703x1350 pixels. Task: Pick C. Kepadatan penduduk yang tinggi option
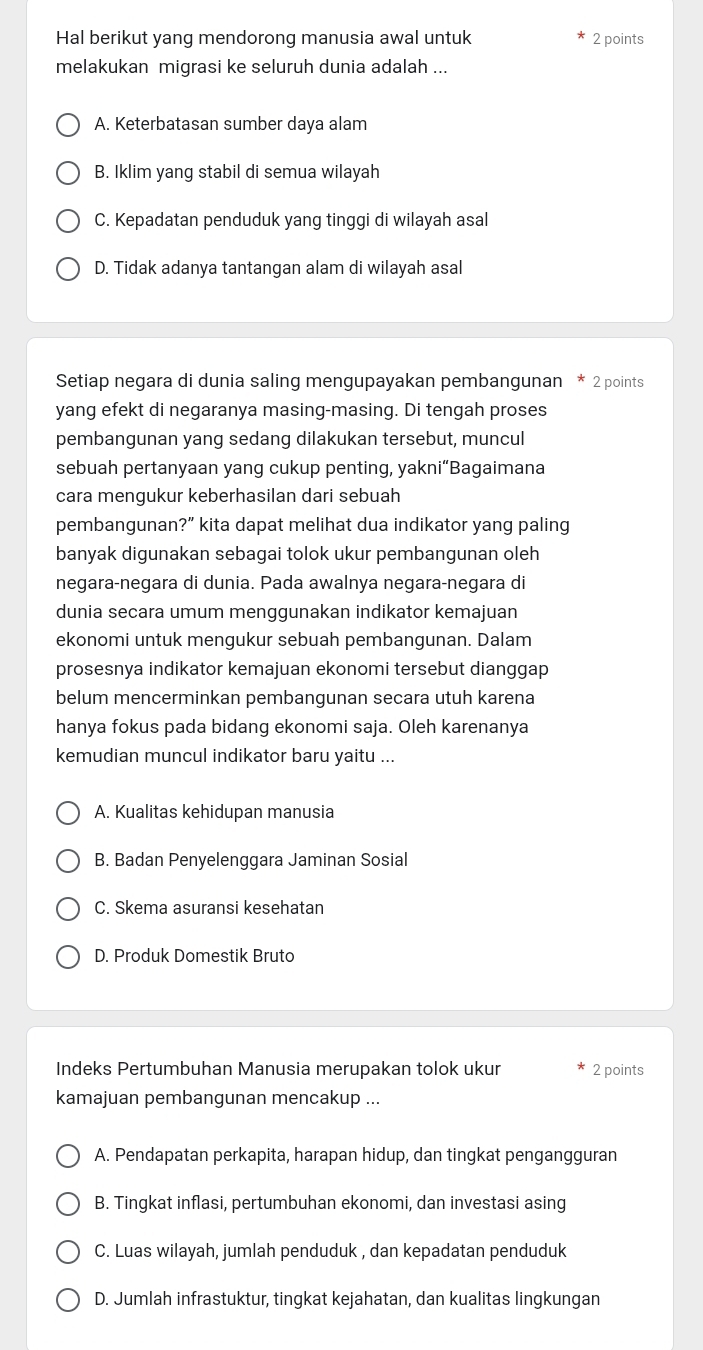[x=68, y=221]
